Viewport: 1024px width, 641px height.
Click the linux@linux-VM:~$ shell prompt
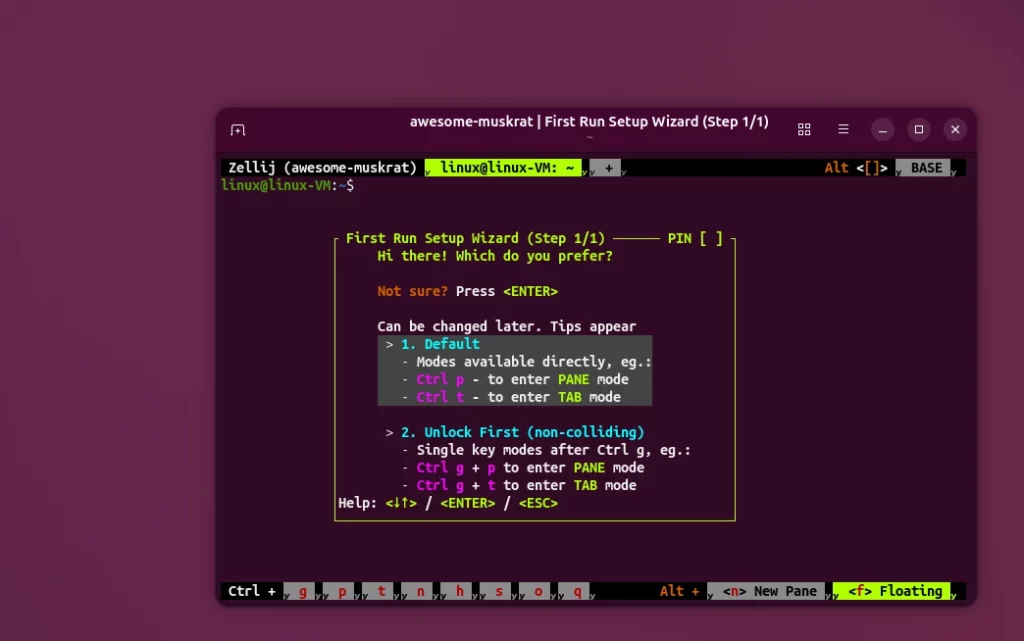pyautogui.click(x=287, y=185)
